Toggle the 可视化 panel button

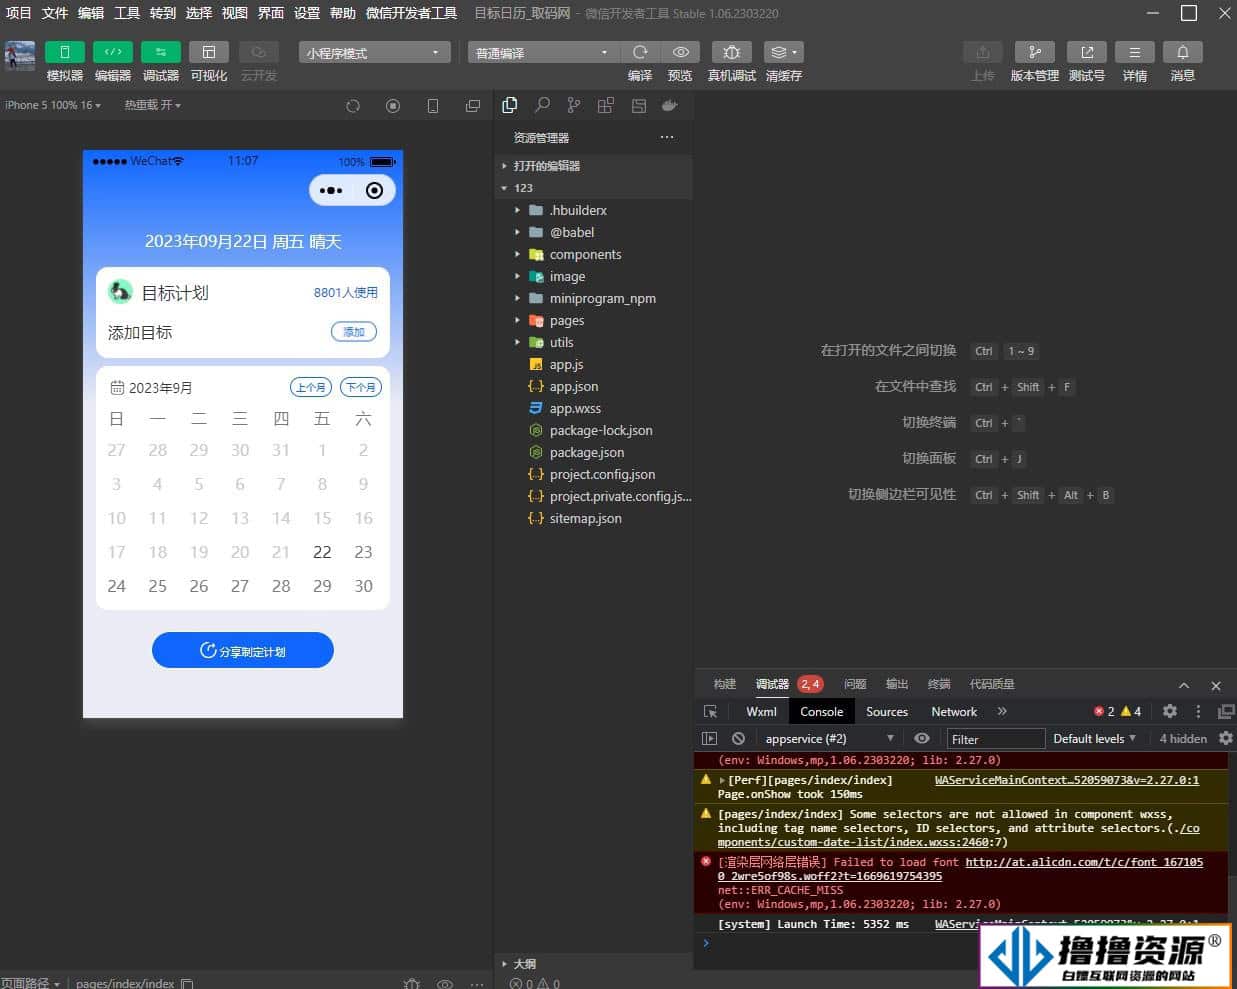(x=209, y=52)
